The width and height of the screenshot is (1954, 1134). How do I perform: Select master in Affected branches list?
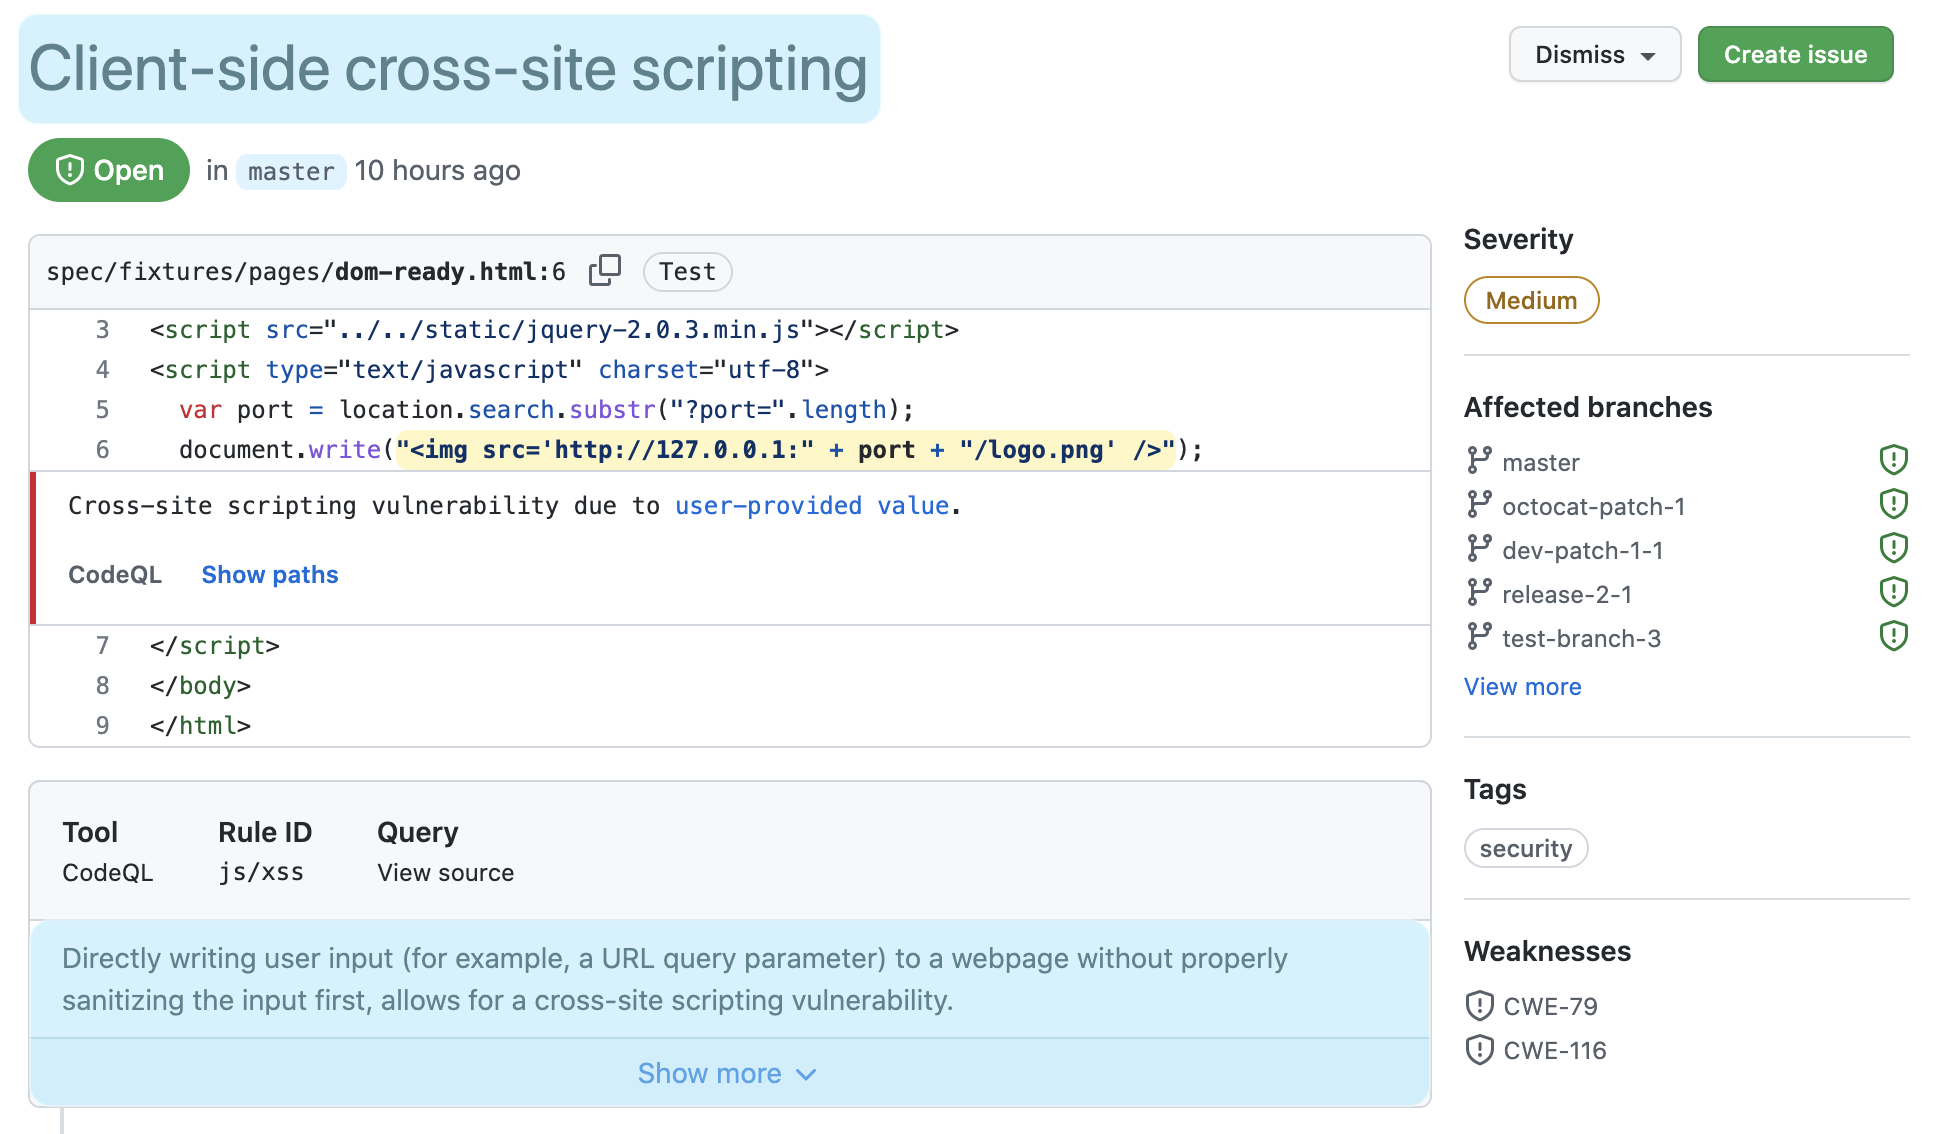pyautogui.click(x=1541, y=463)
